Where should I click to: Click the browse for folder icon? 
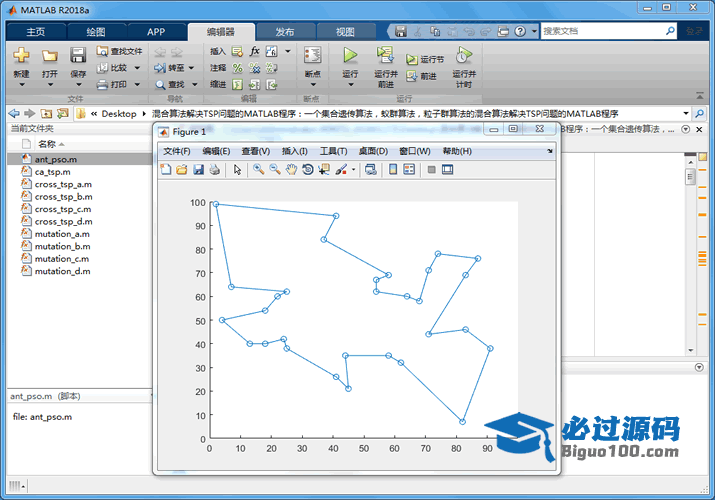62,113
